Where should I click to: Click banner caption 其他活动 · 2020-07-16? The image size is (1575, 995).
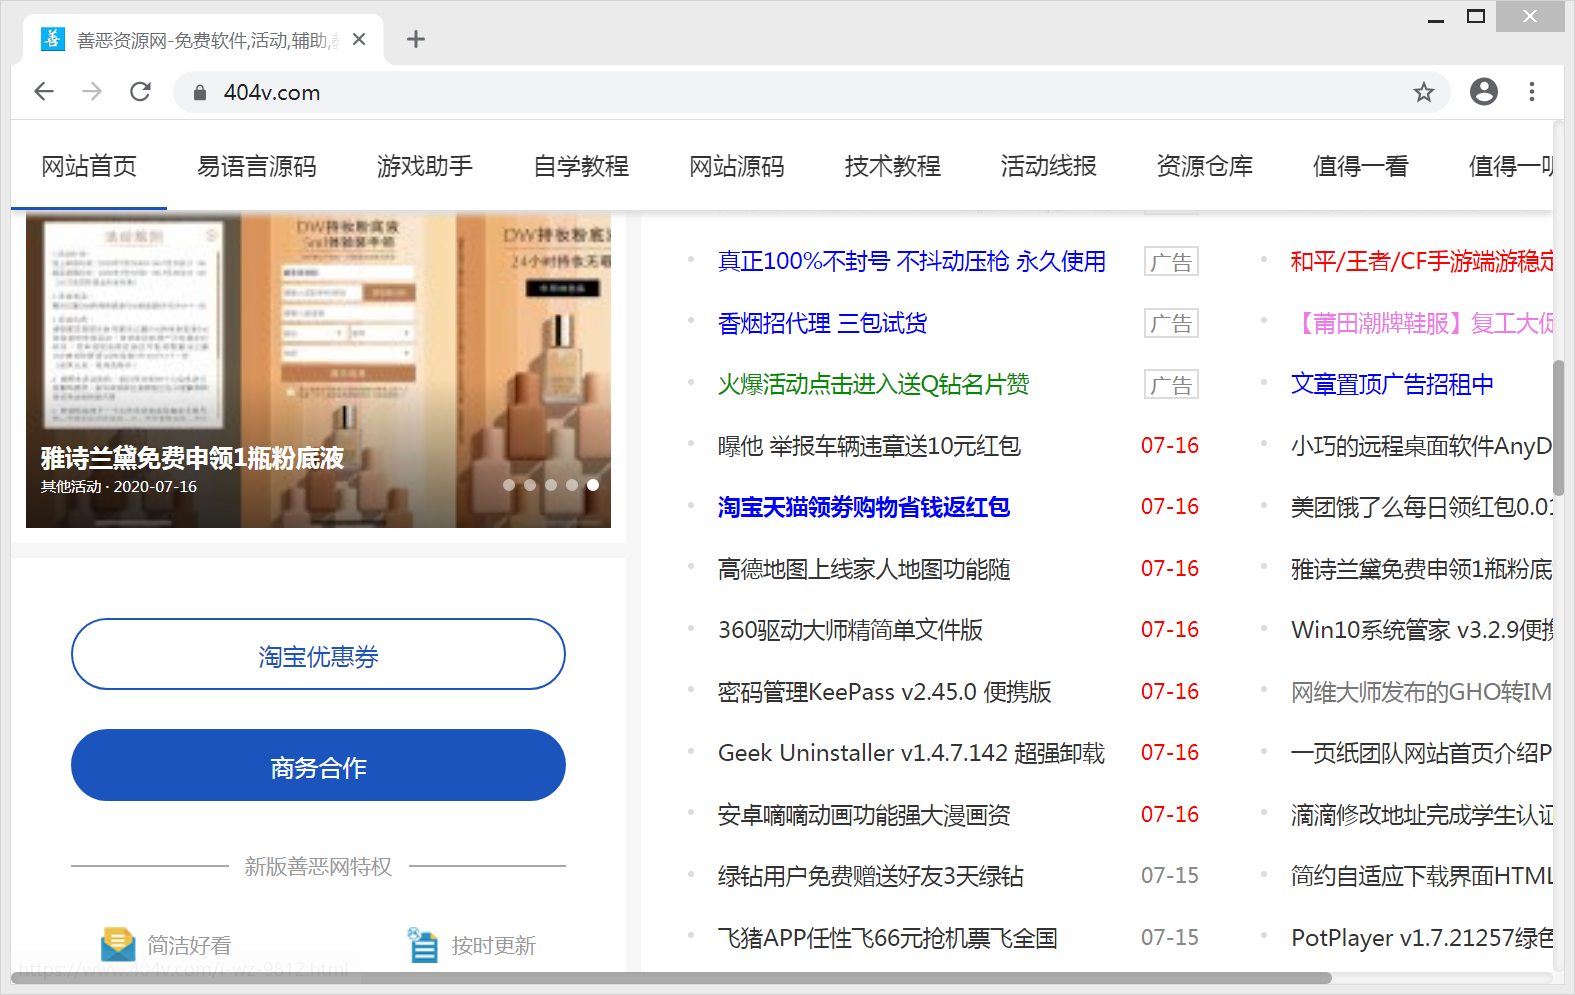(118, 487)
